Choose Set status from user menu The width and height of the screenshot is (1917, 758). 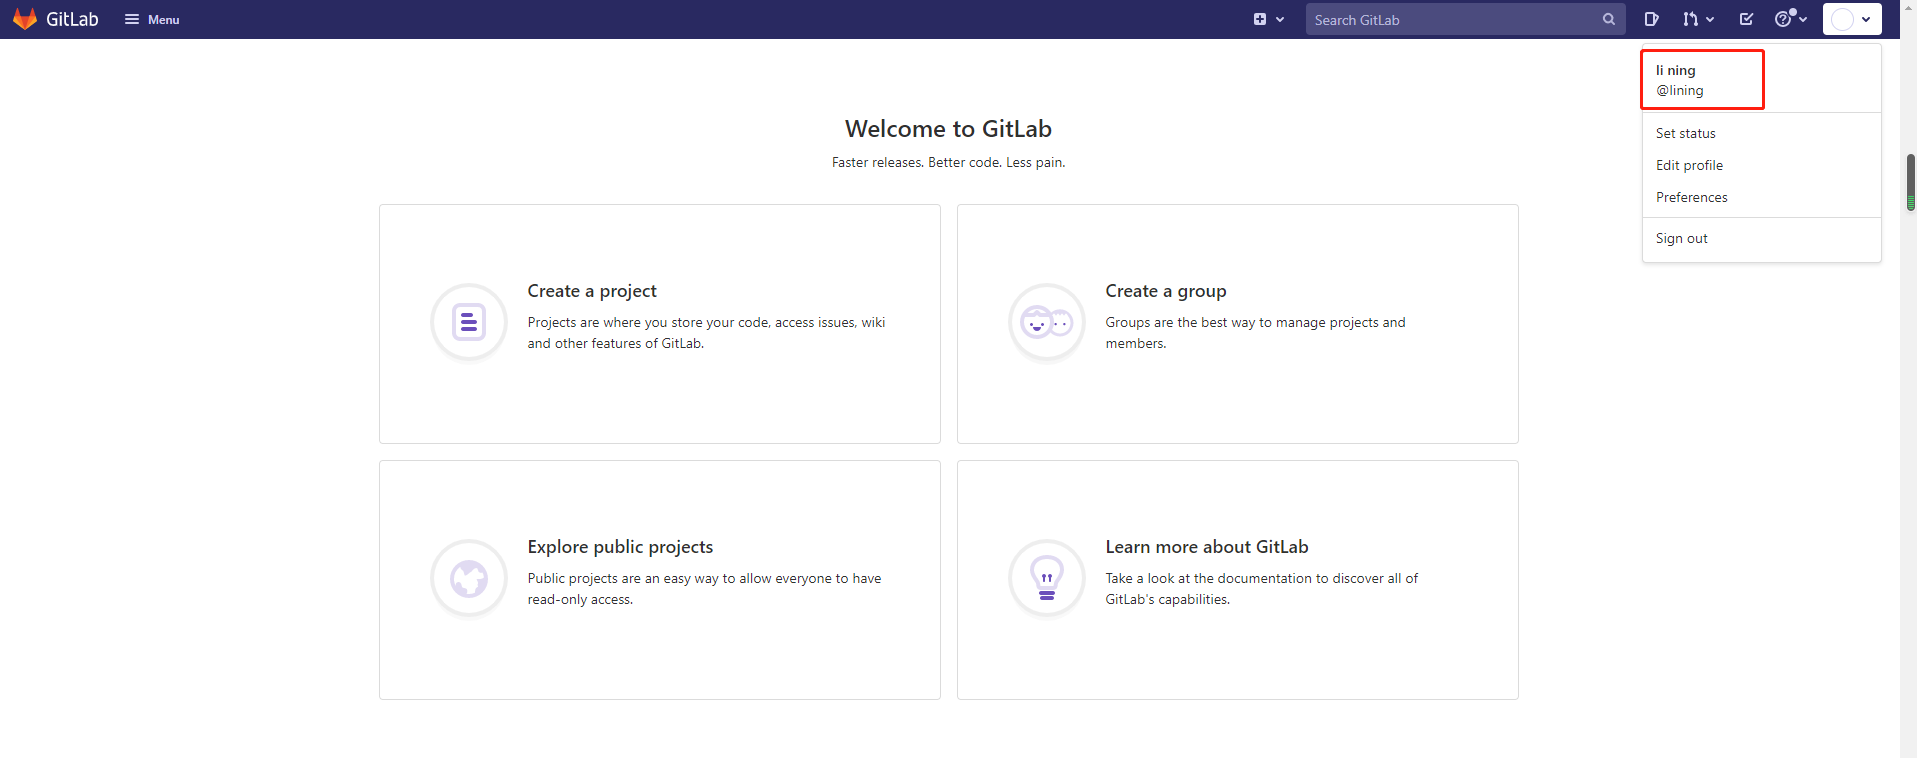point(1685,133)
